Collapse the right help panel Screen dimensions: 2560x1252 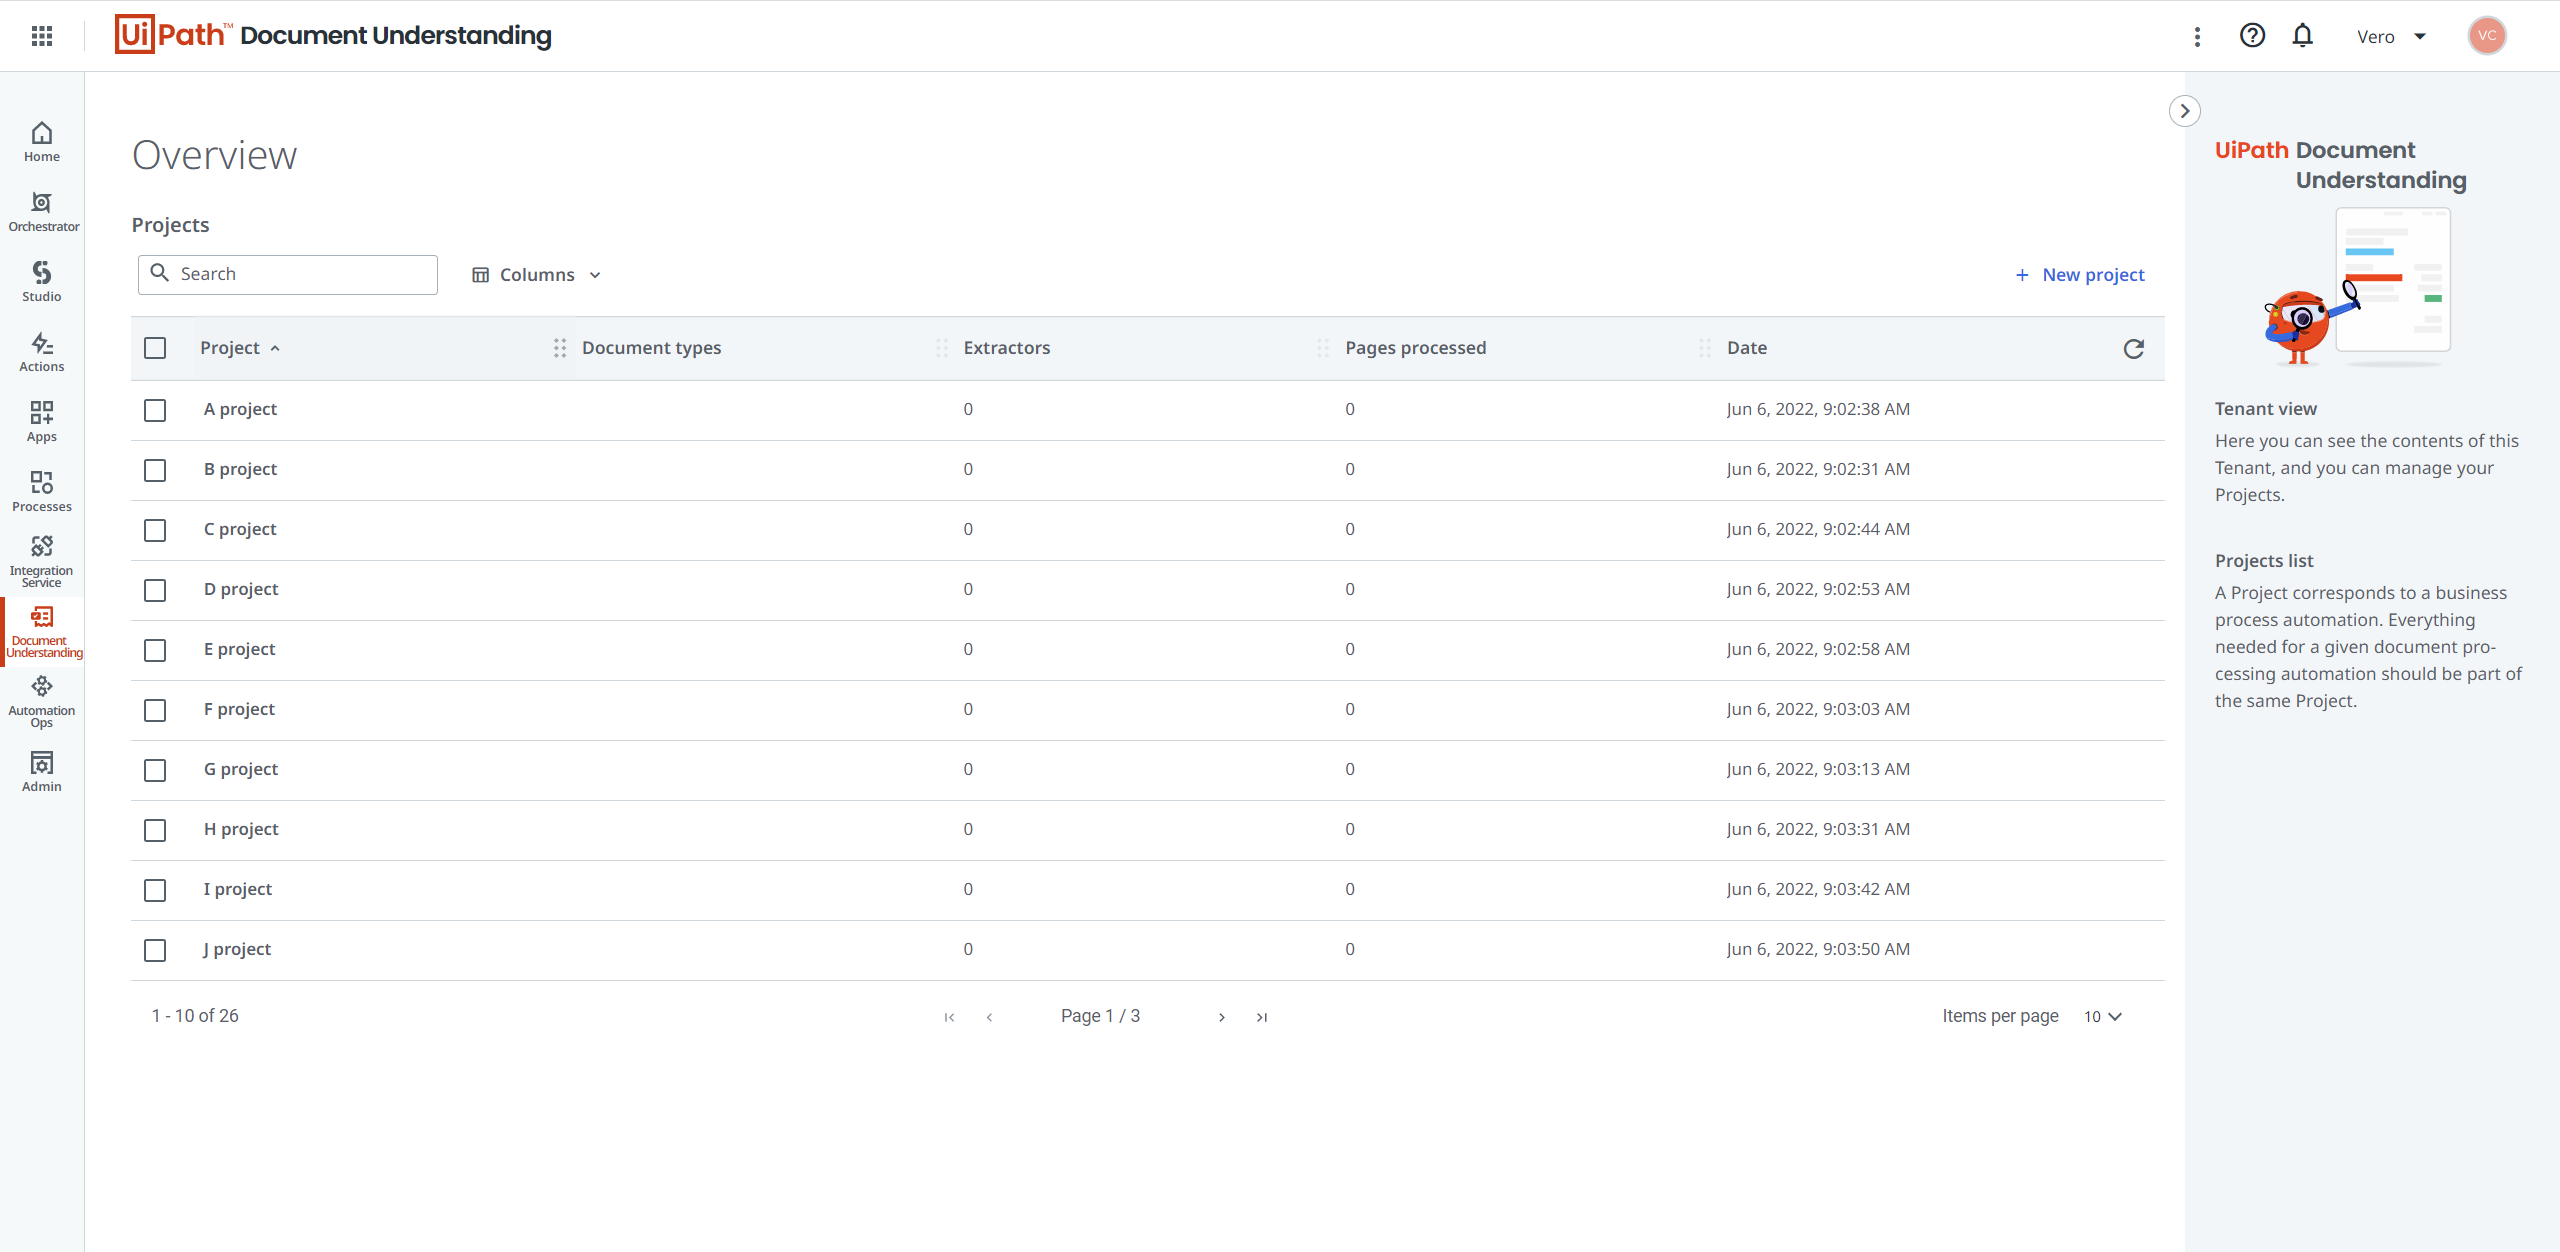pyautogui.click(x=2185, y=111)
